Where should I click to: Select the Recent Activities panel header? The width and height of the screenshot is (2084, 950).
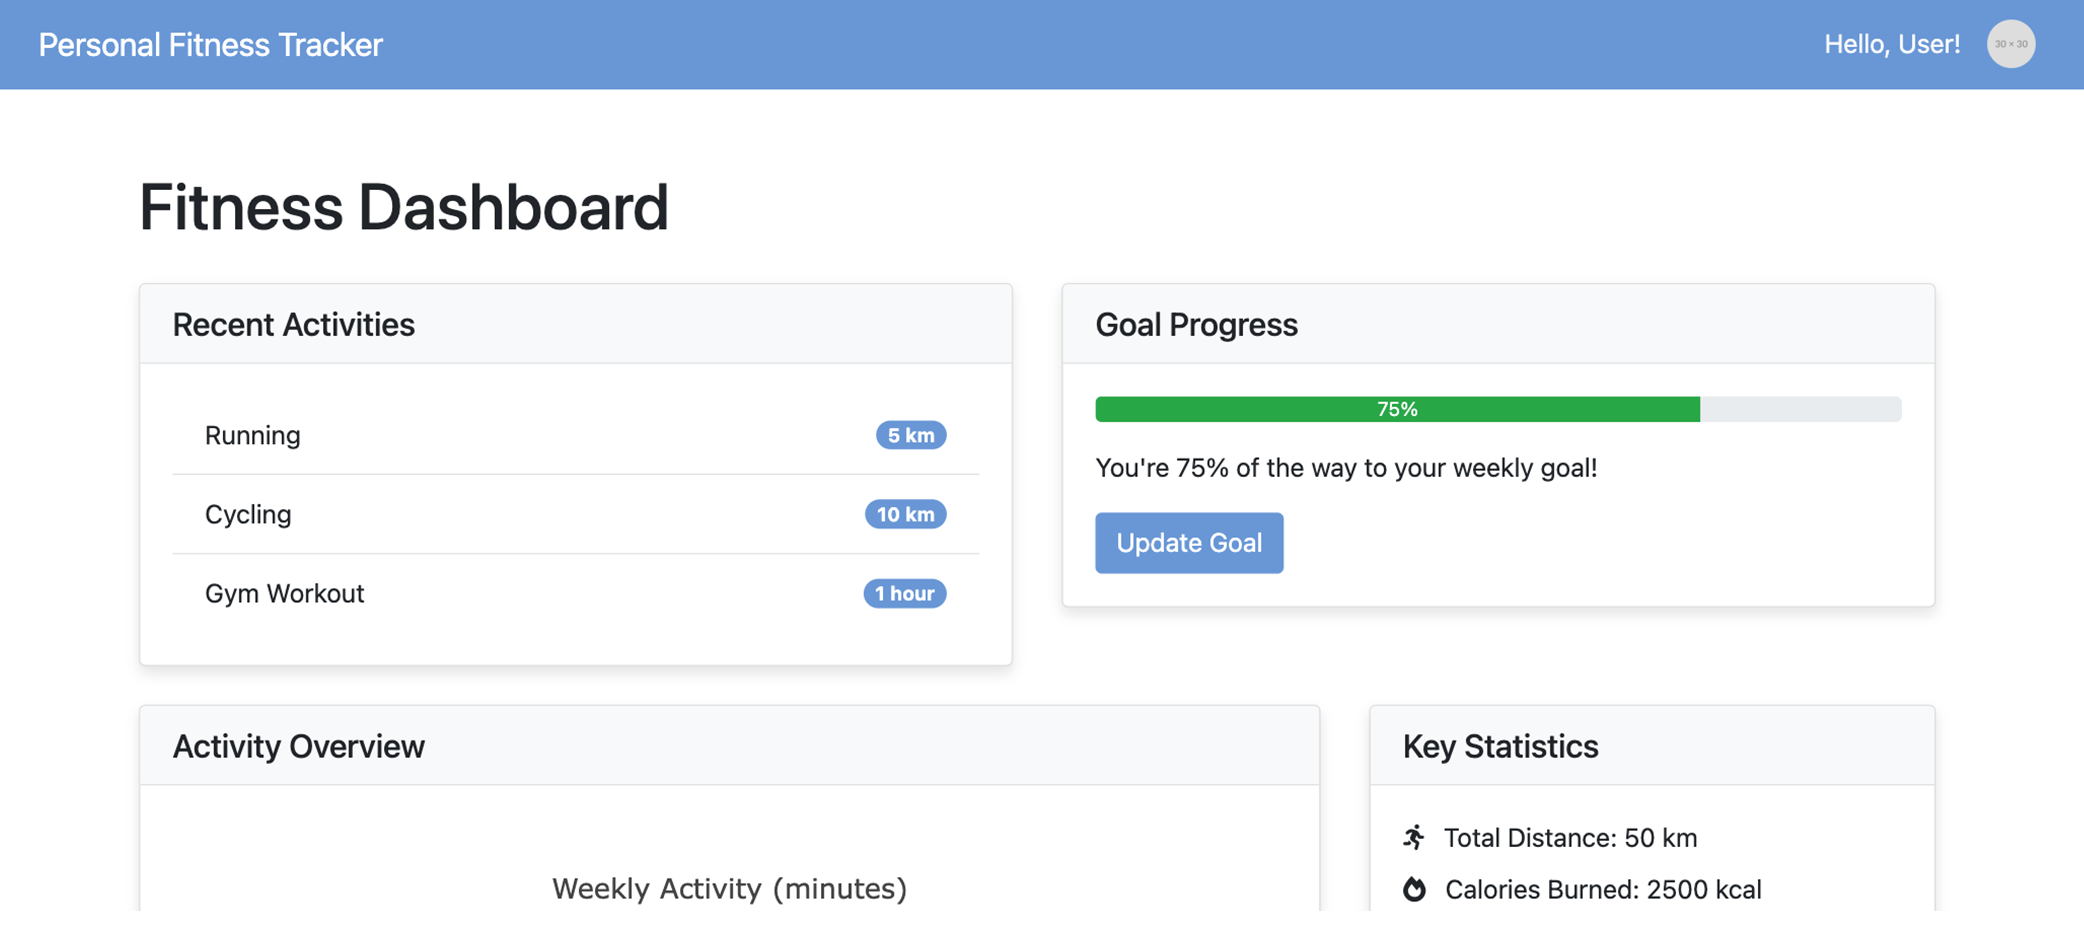294,324
